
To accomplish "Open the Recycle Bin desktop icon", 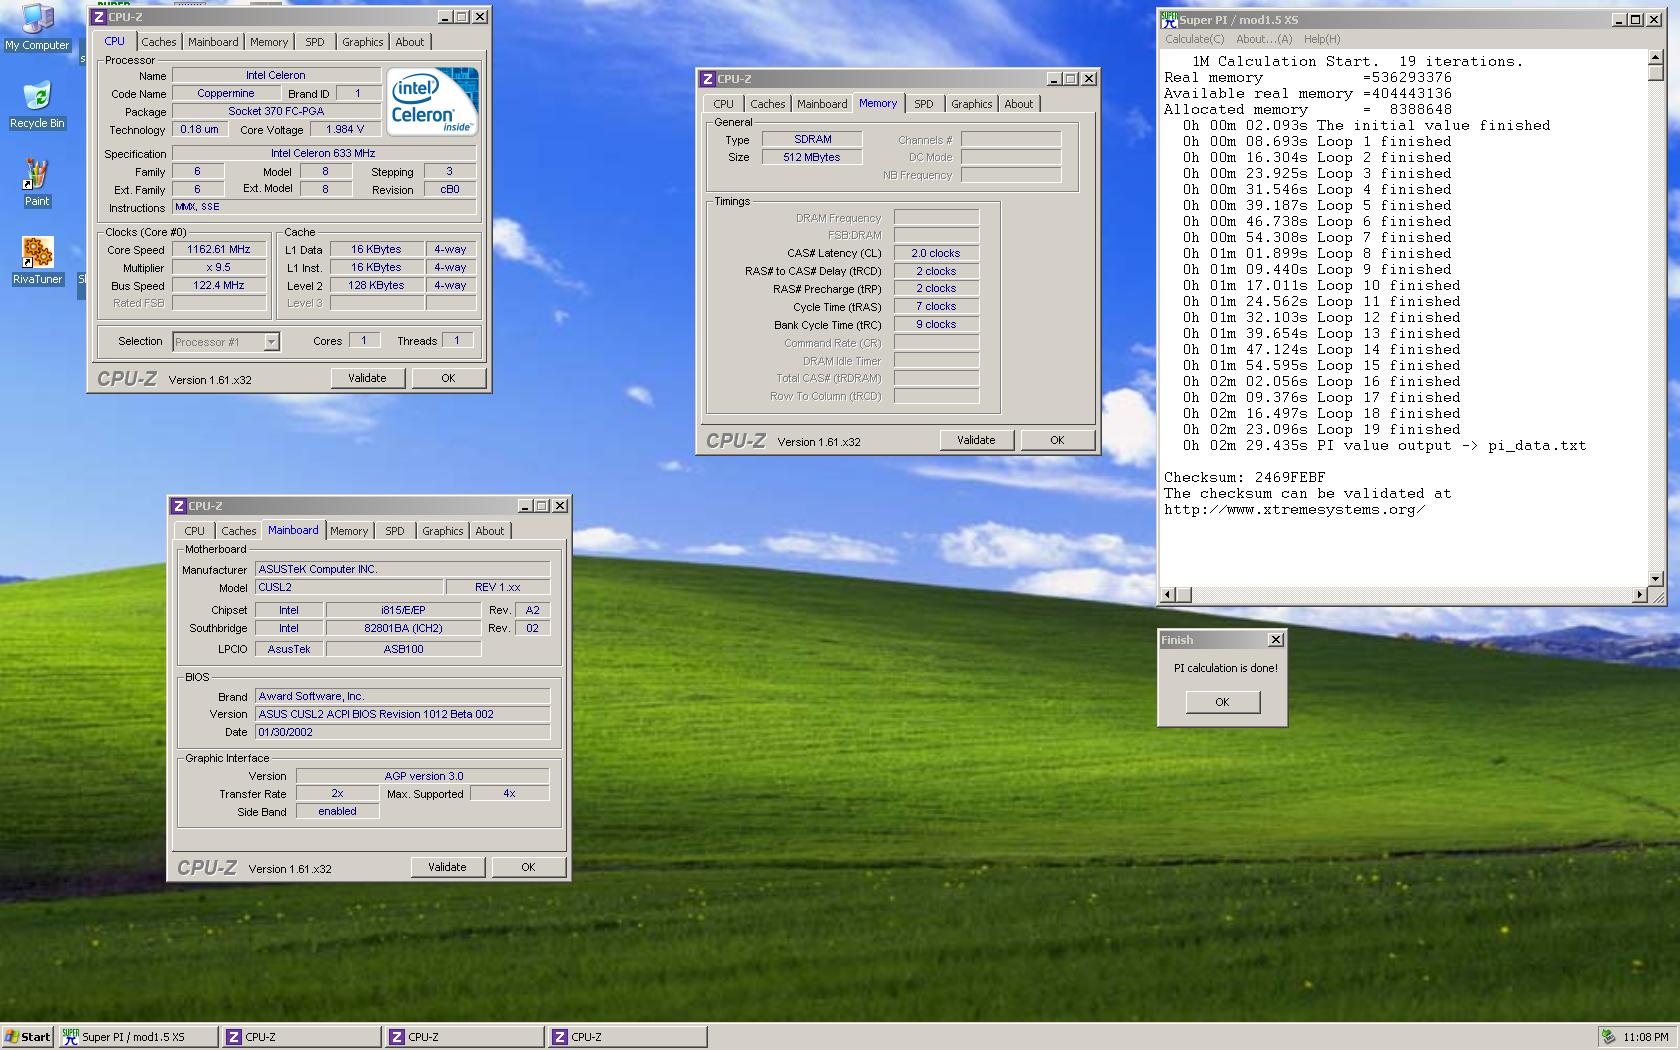I will 37,105.
